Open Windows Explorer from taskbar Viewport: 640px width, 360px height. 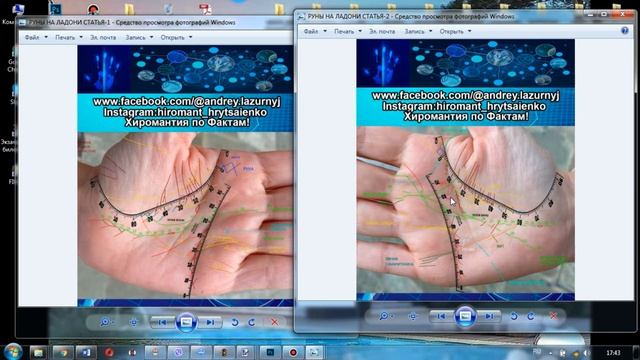39,352
